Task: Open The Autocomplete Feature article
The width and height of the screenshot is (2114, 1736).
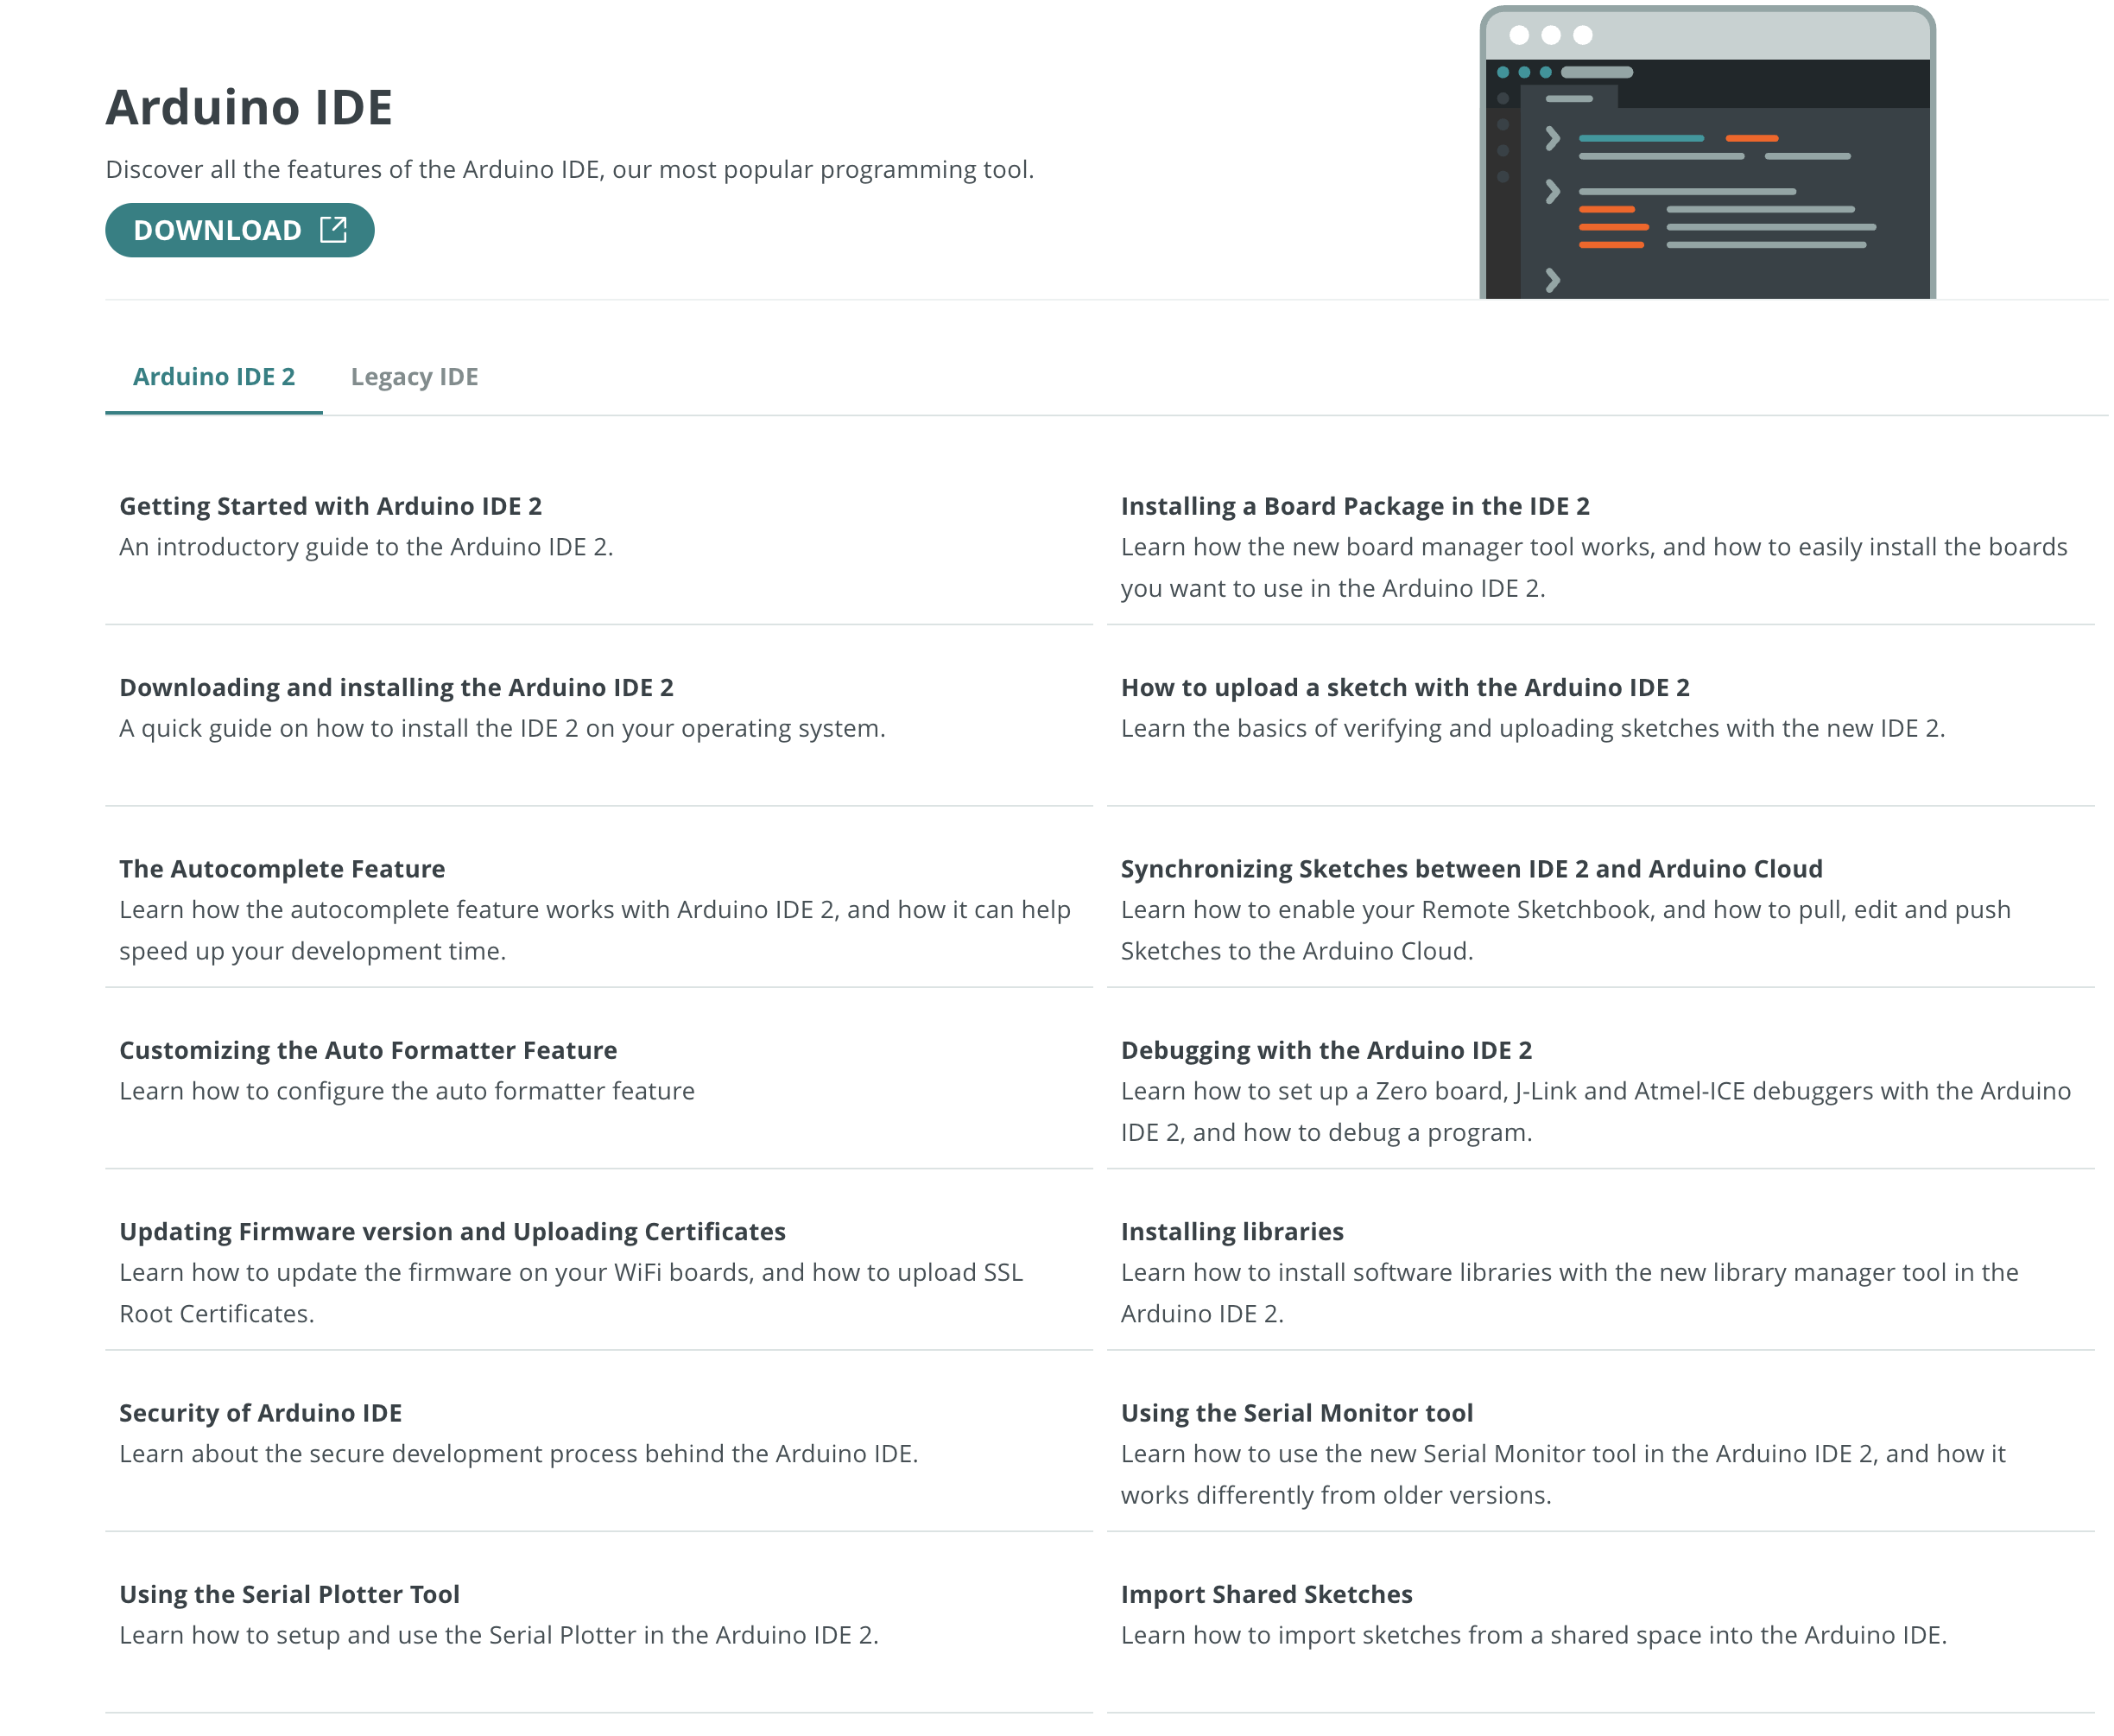Action: point(282,869)
